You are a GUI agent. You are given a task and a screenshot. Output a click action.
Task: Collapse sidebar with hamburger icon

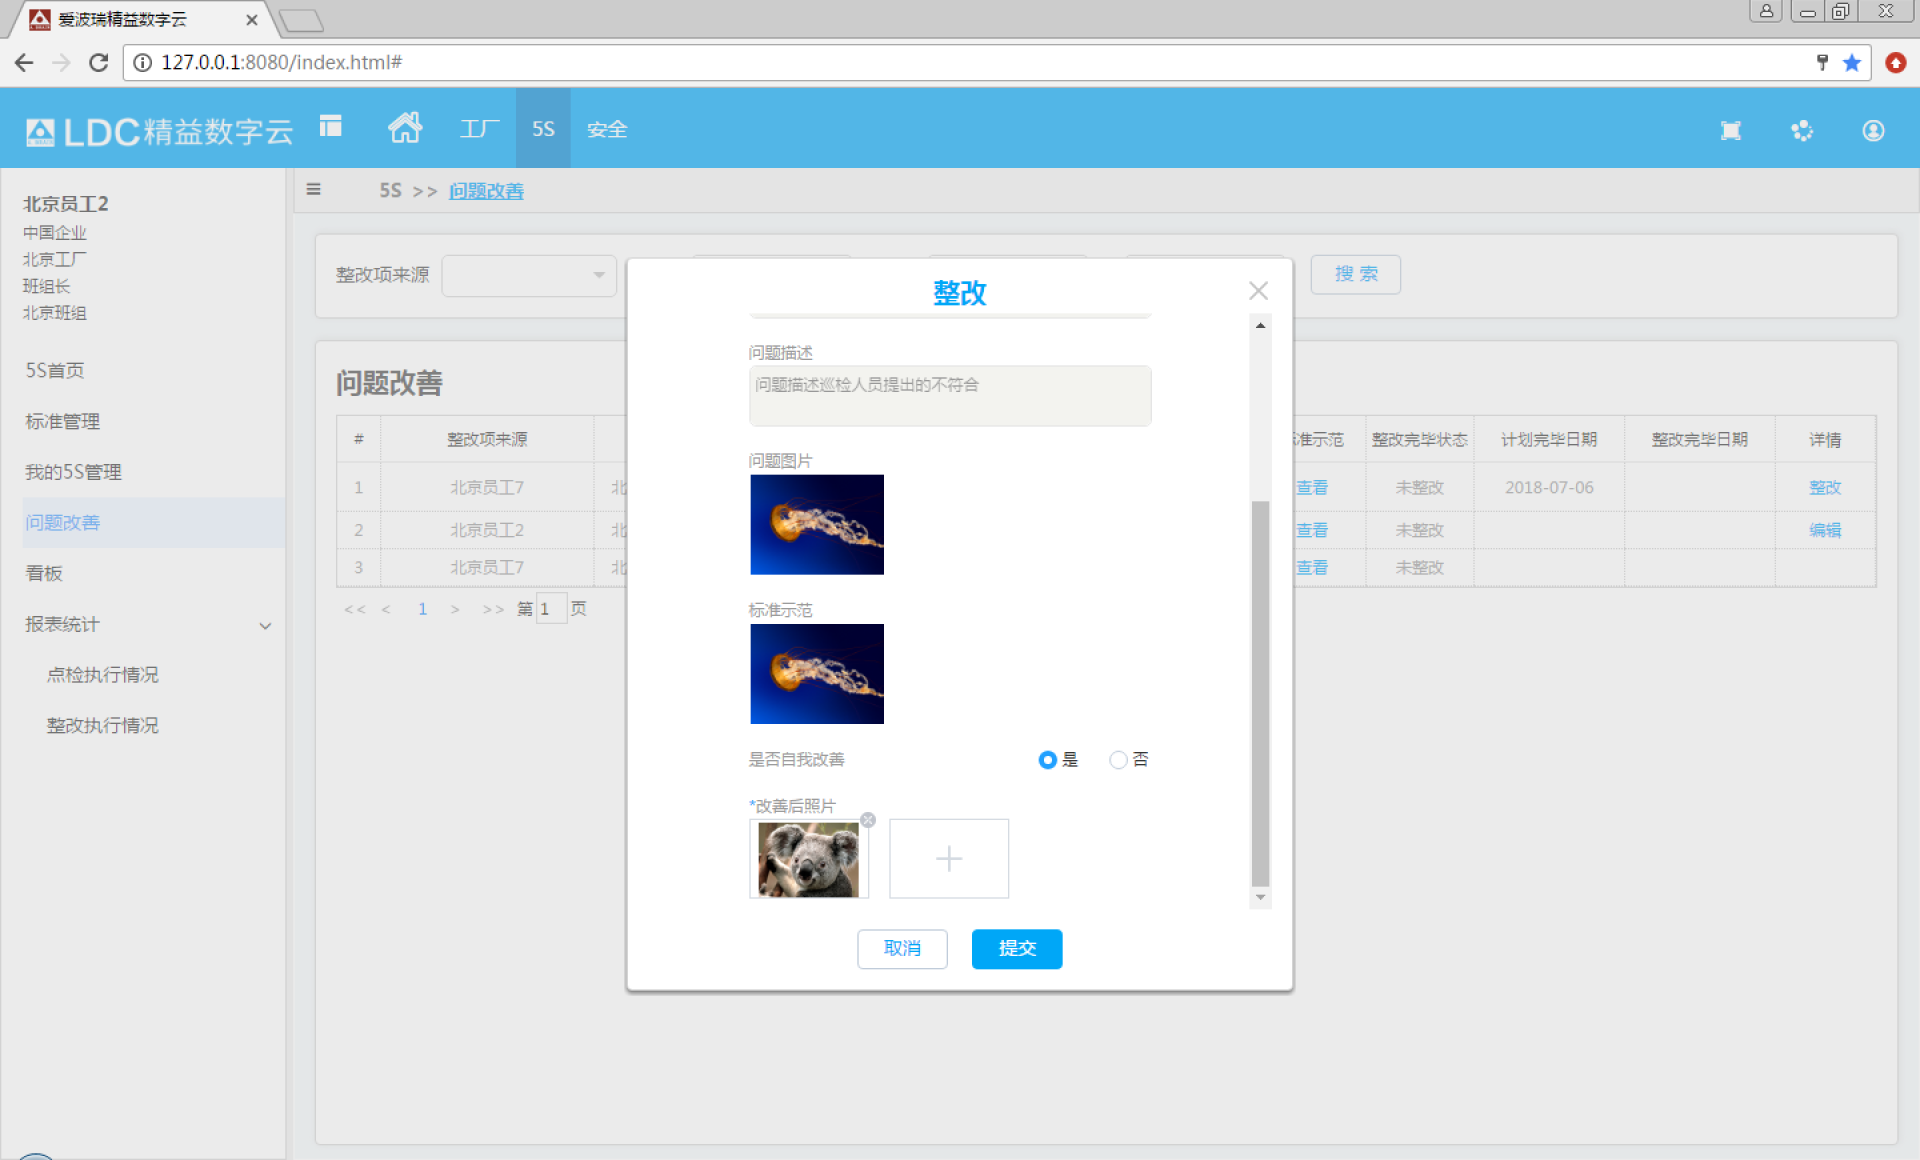(314, 190)
